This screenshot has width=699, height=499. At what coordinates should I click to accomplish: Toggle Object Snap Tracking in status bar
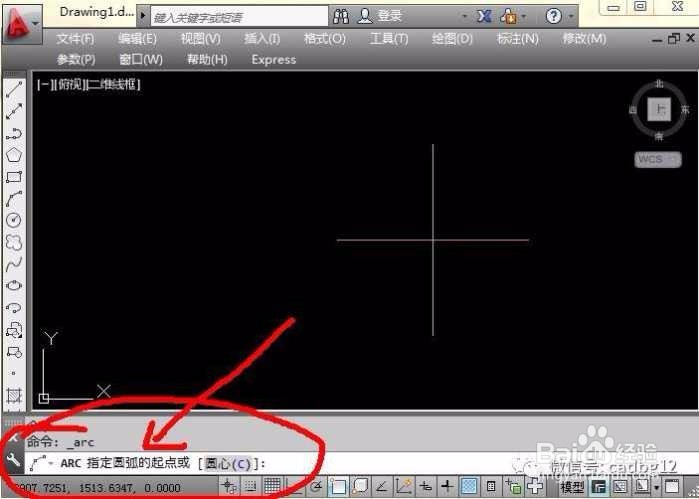381,487
